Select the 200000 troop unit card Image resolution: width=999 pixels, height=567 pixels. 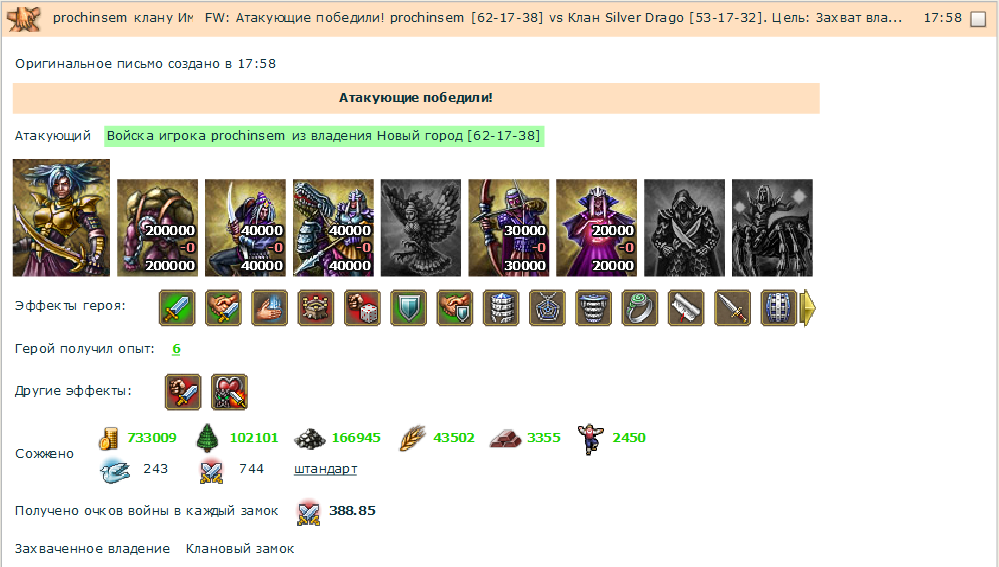click(x=157, y=228)
